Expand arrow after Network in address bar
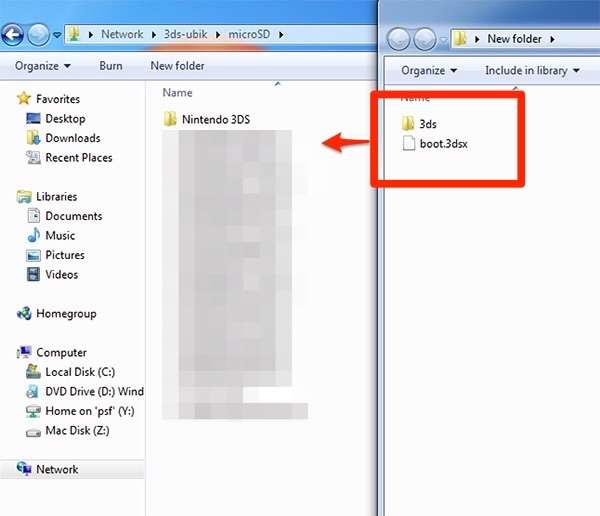The height and width of the screenshot is (516, 600). click(154, 35)
